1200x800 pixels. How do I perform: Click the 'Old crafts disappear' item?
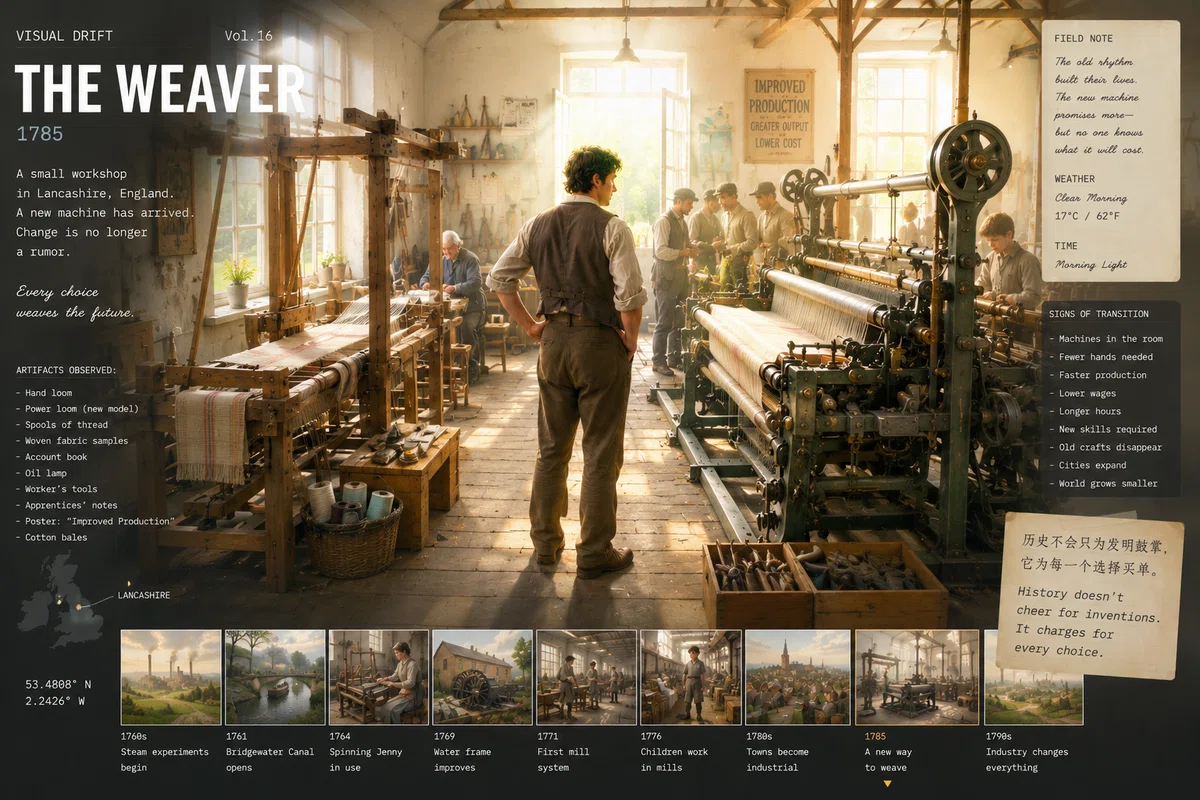1105,447
